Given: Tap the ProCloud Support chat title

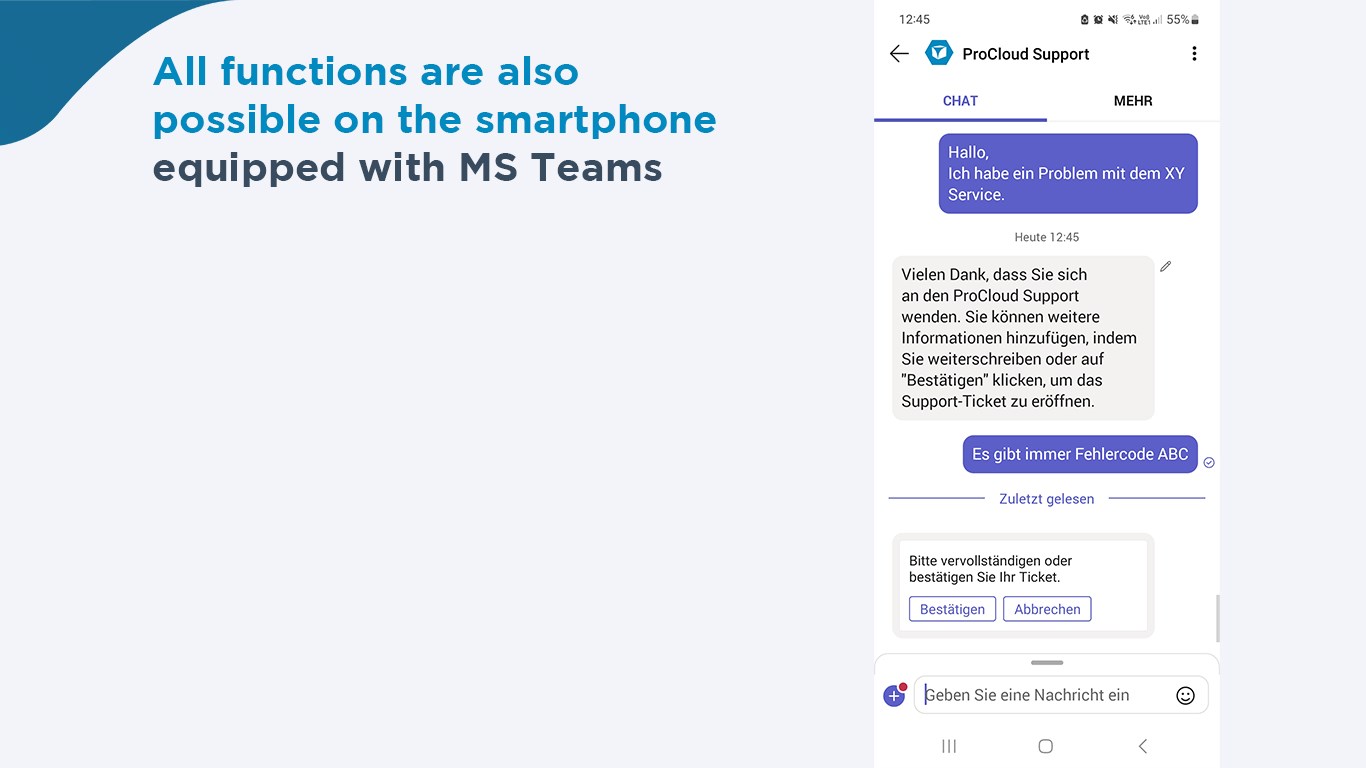Looking at the screenshot, I should (1025, 54).
